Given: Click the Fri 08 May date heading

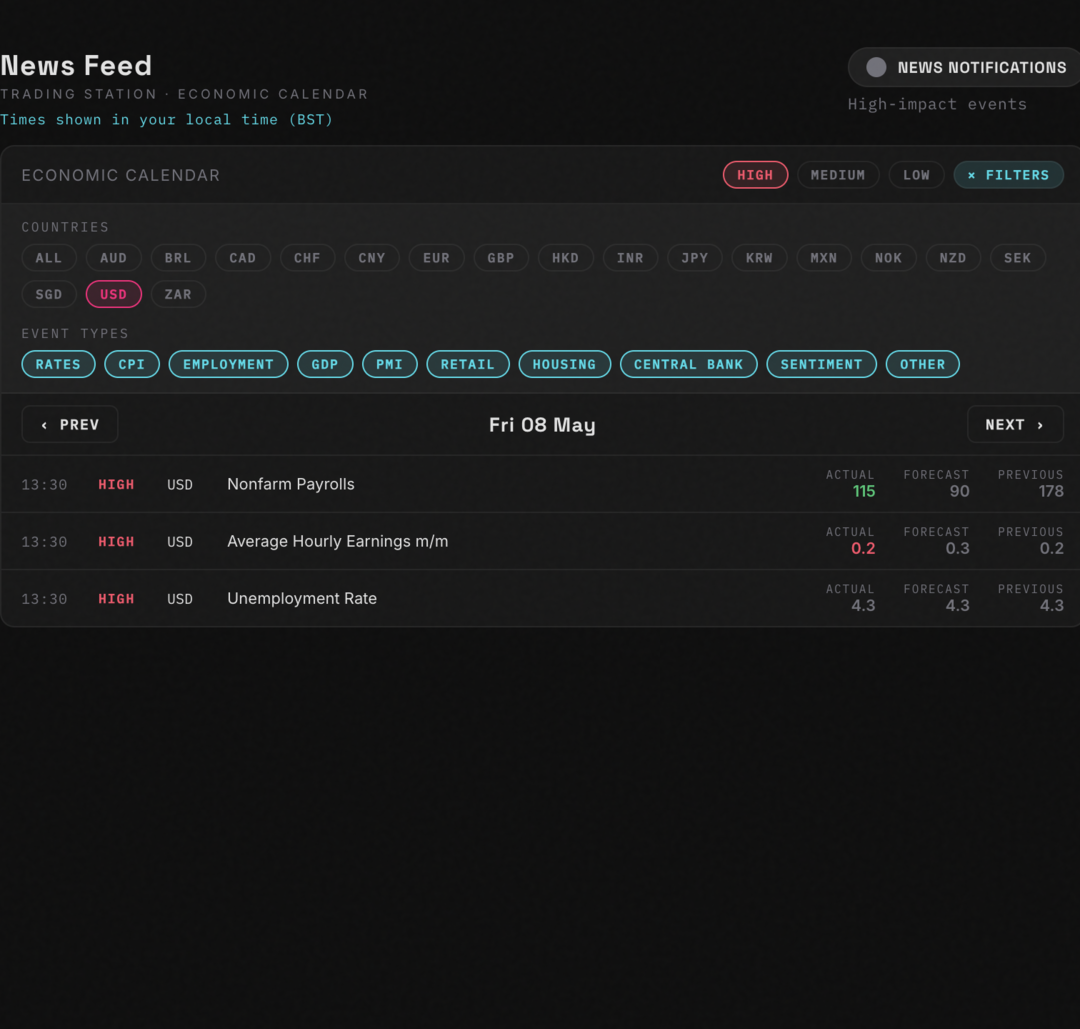Looking at the screenshot, I should tap(542, 425).
